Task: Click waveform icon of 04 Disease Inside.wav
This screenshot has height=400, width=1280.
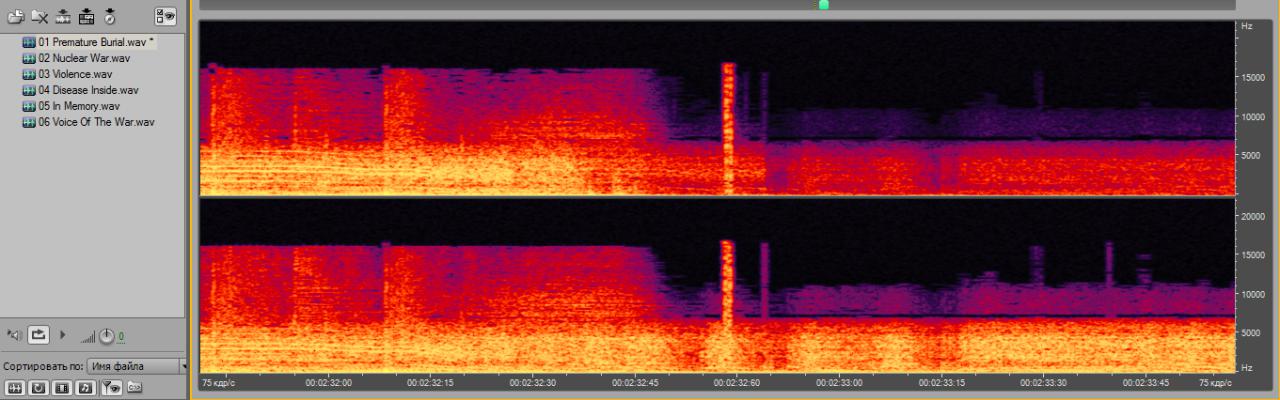Action: (x=29, y=91)
